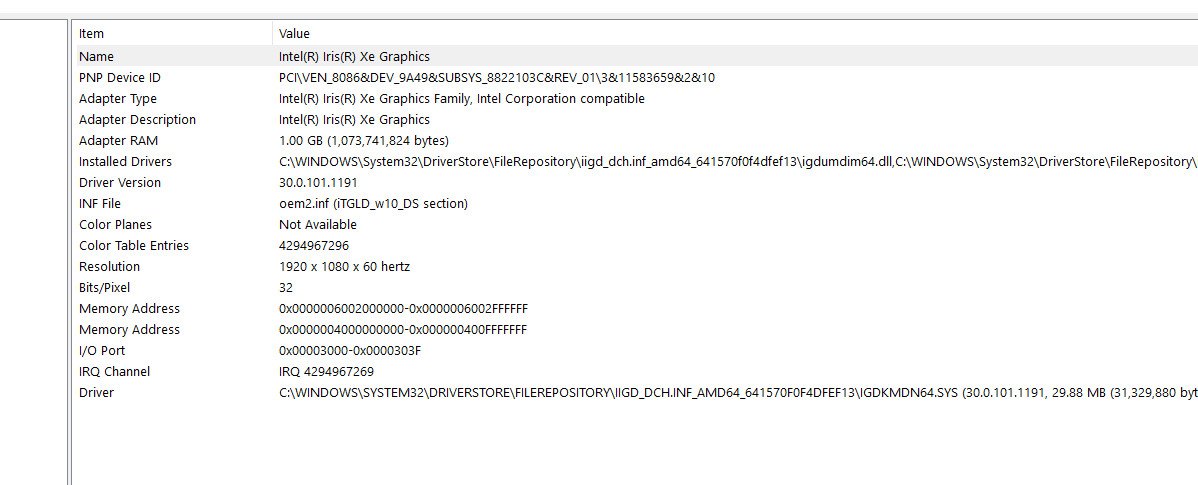Select the Driver Version row label
Screen dimensions: 1198x485
120,183
